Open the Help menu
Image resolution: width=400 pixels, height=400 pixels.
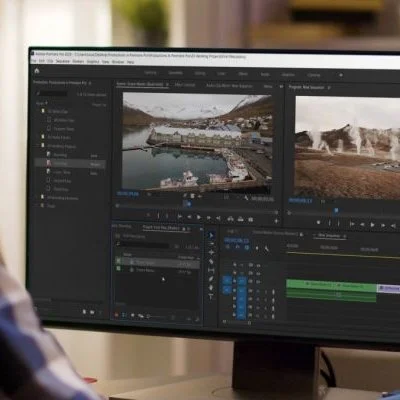(130, 62)
